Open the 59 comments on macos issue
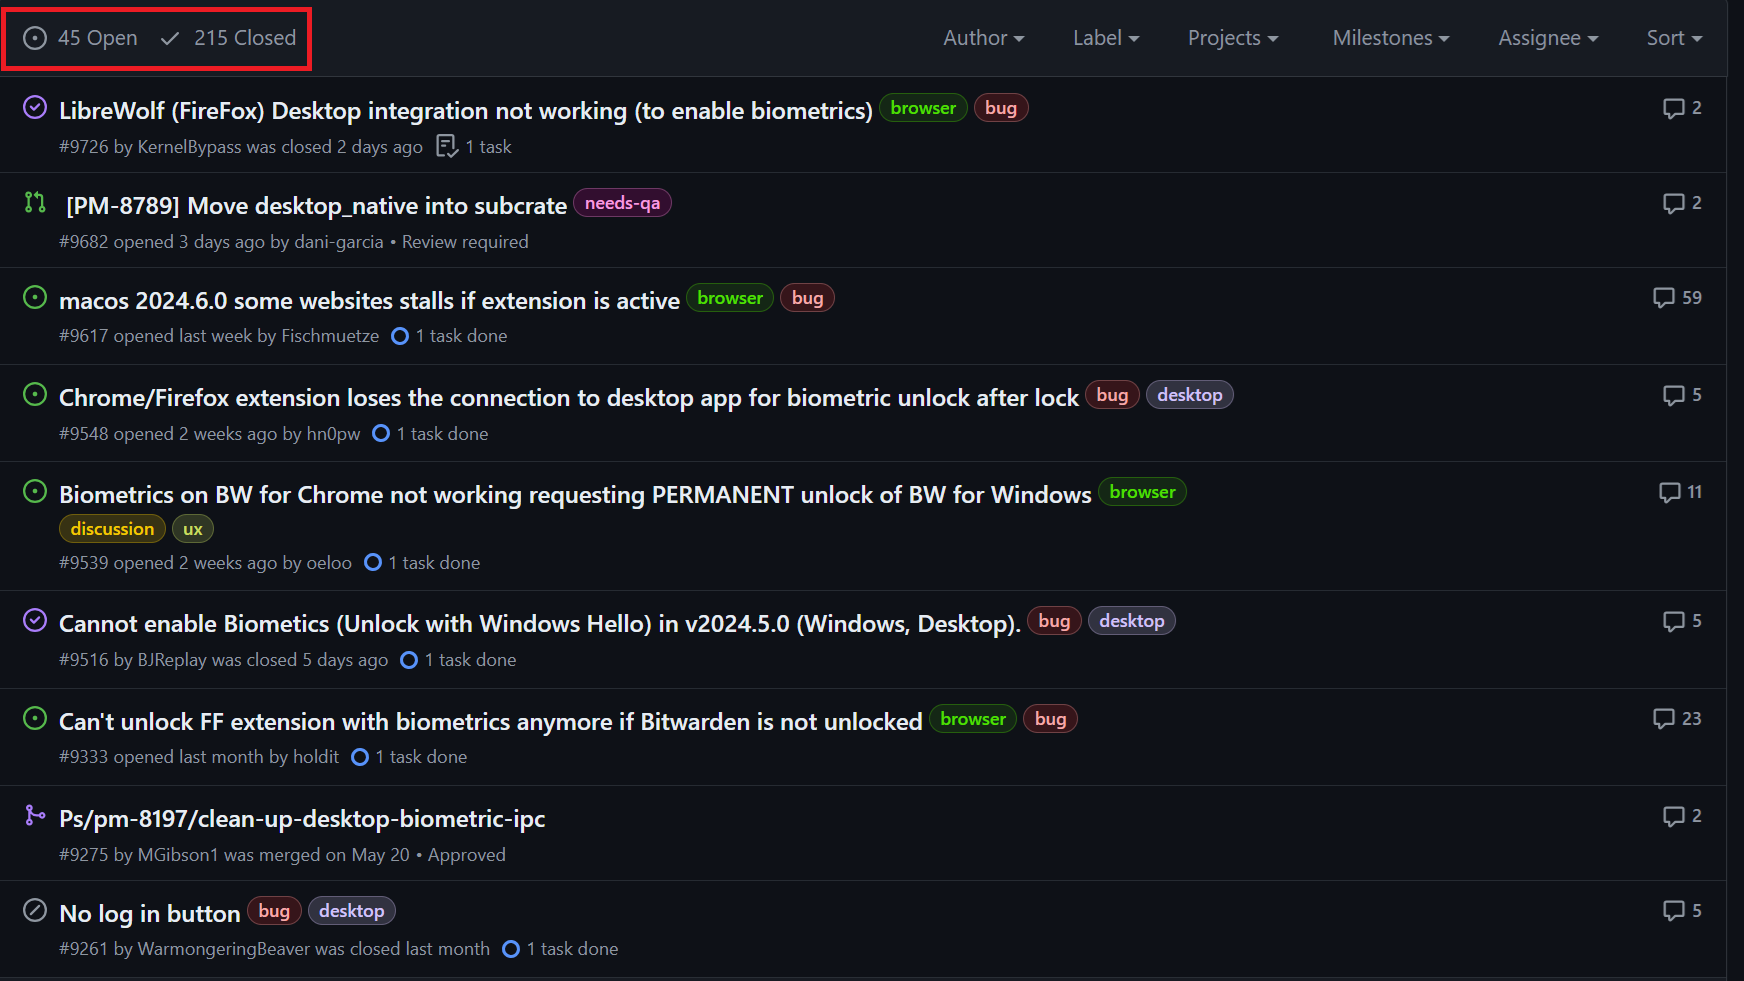Viewport: 1744px width, 981px height. [x=1677, y=298]
